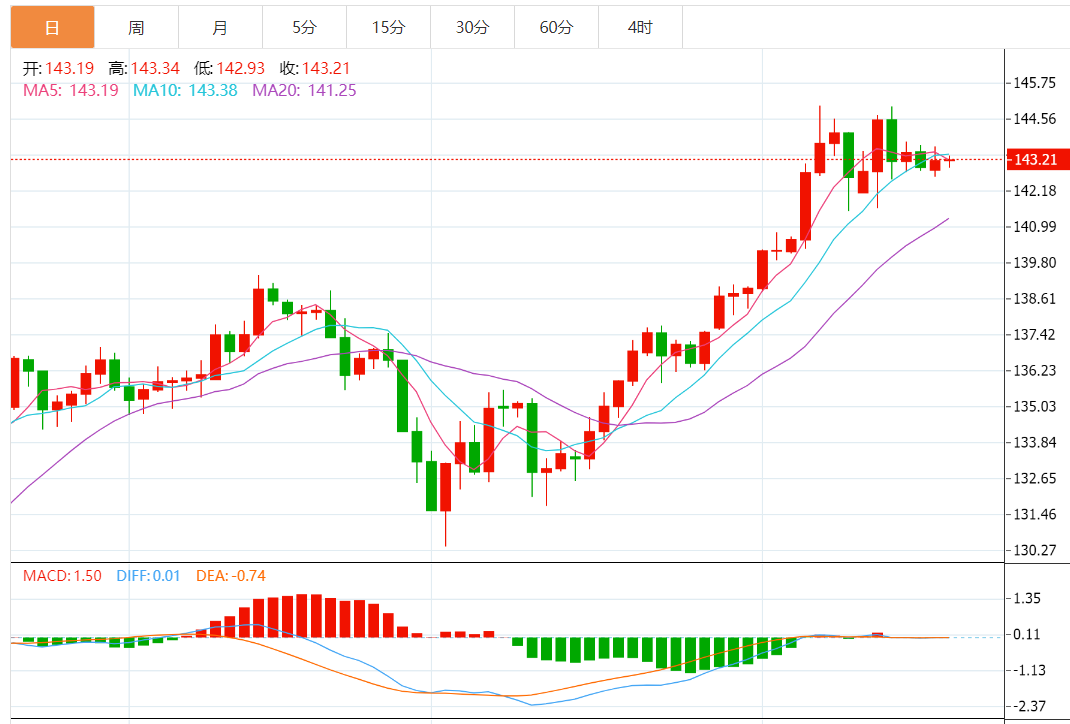The width and height of the screenshot is (1070, 724).
Task: Click the 140.99 price axis label
Action: click(1035, 227)
